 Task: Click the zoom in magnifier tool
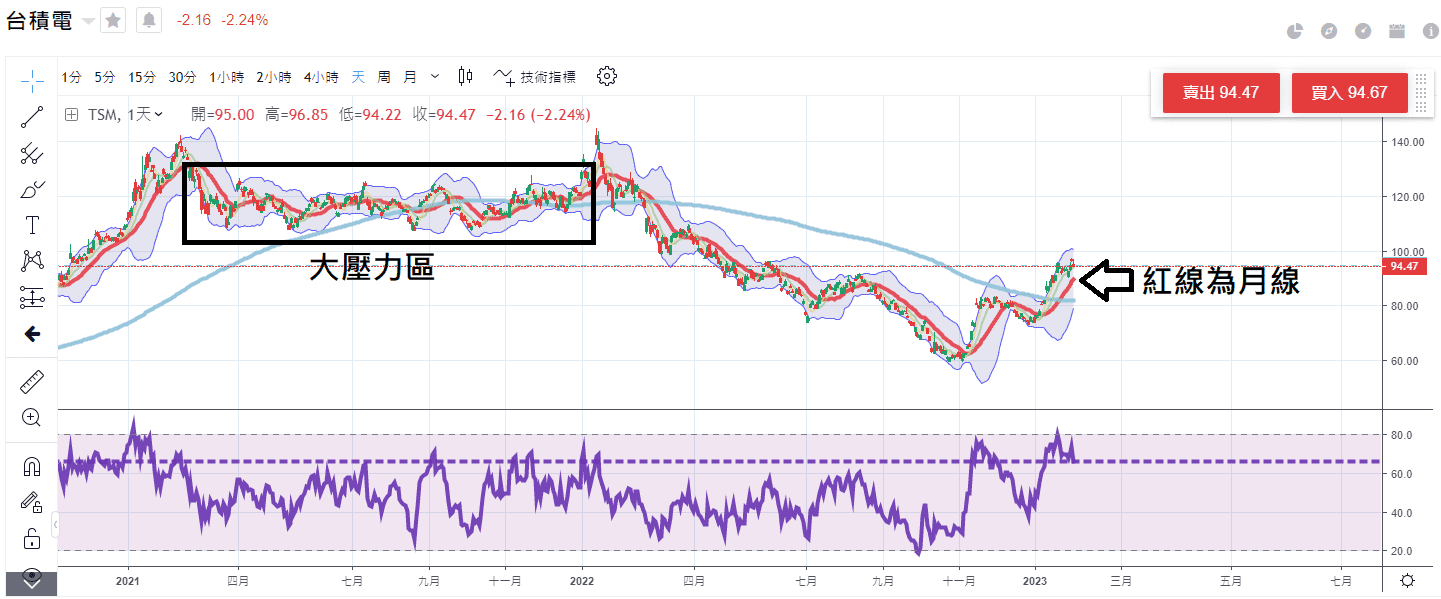point(32,417)
